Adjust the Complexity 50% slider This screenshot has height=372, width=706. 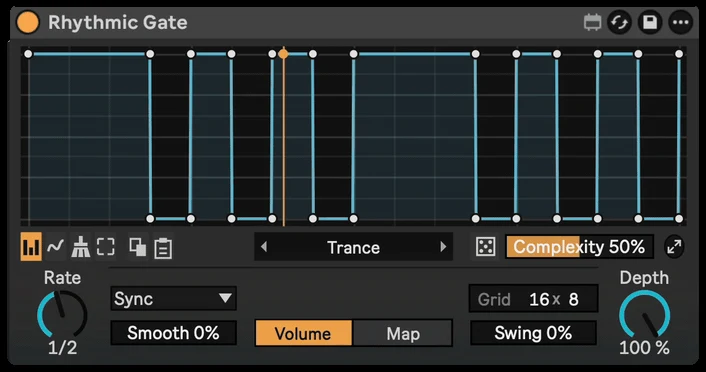point(579,247)
